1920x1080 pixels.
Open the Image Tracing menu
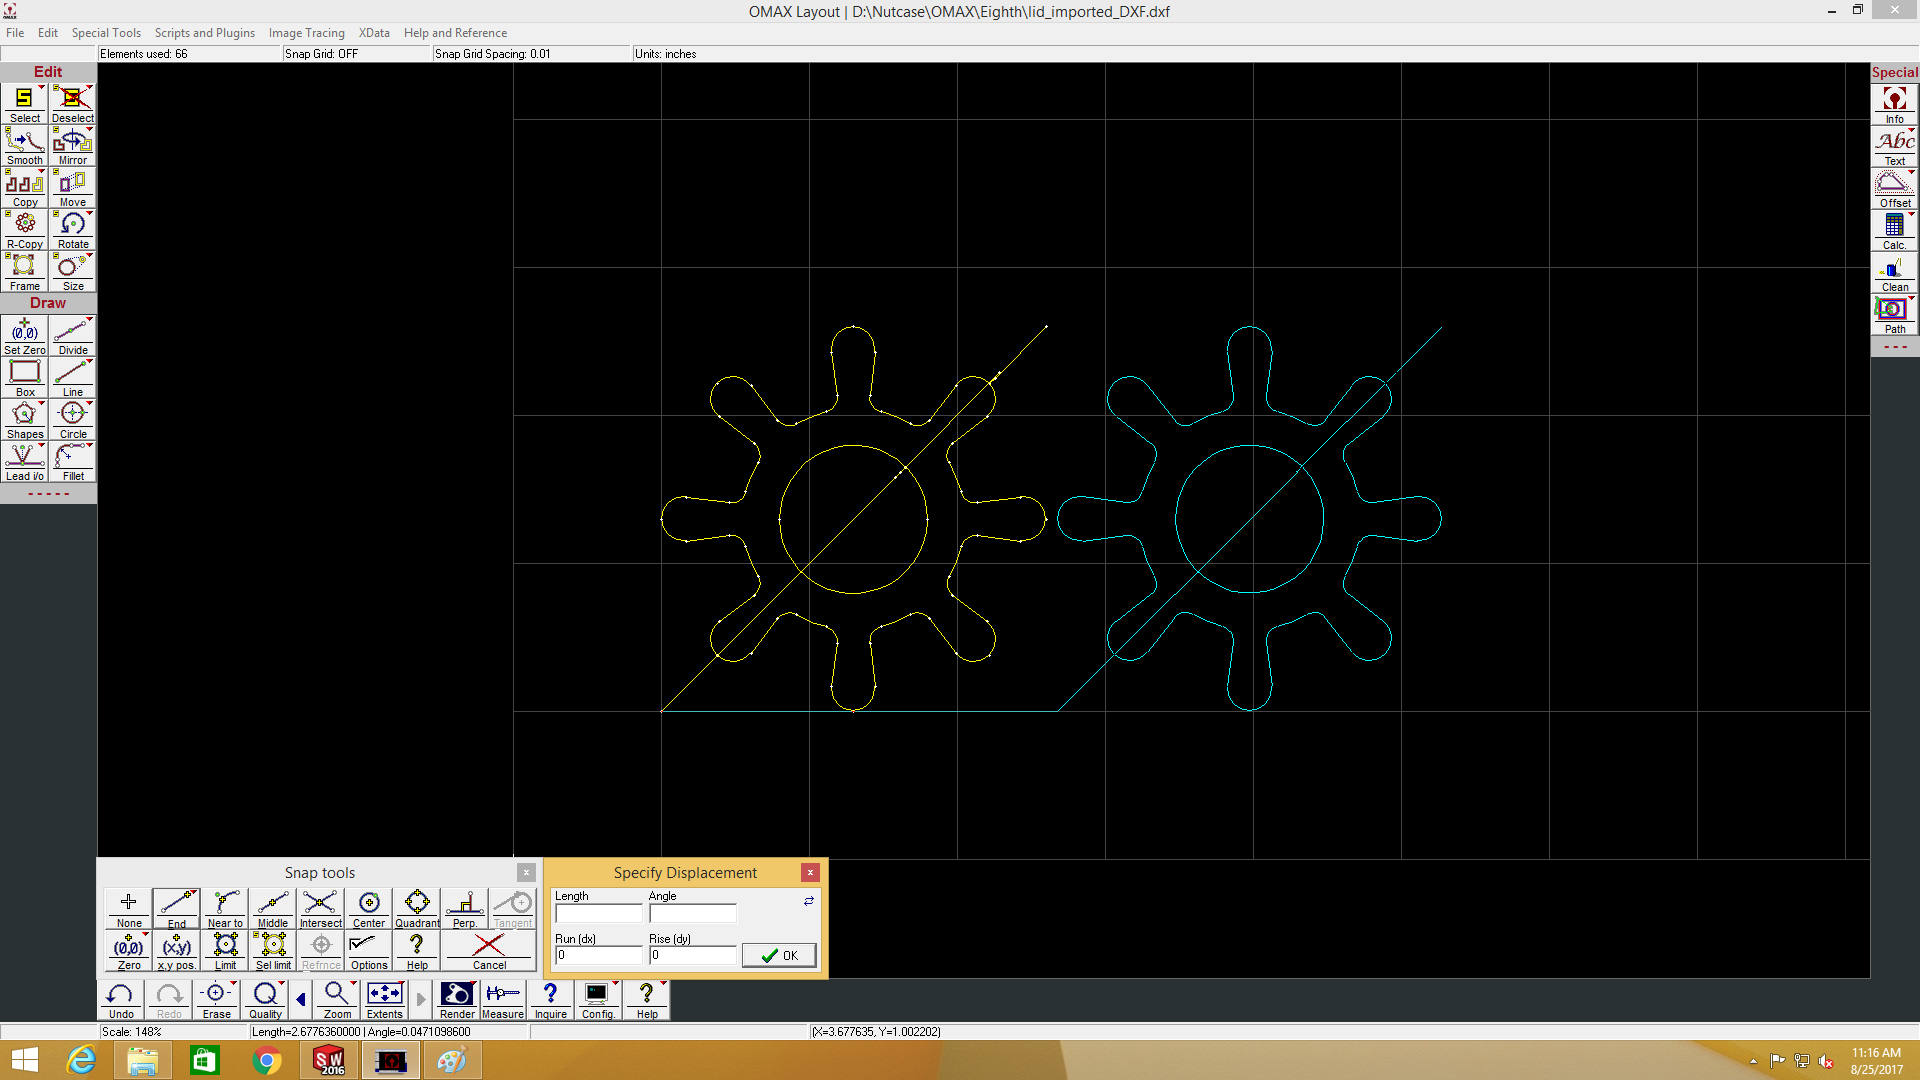306,33
